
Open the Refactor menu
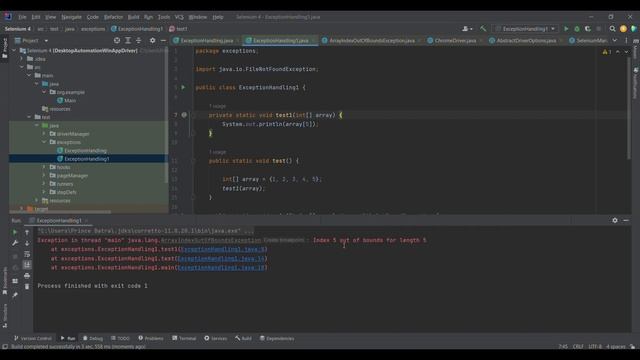pos(113,17)
